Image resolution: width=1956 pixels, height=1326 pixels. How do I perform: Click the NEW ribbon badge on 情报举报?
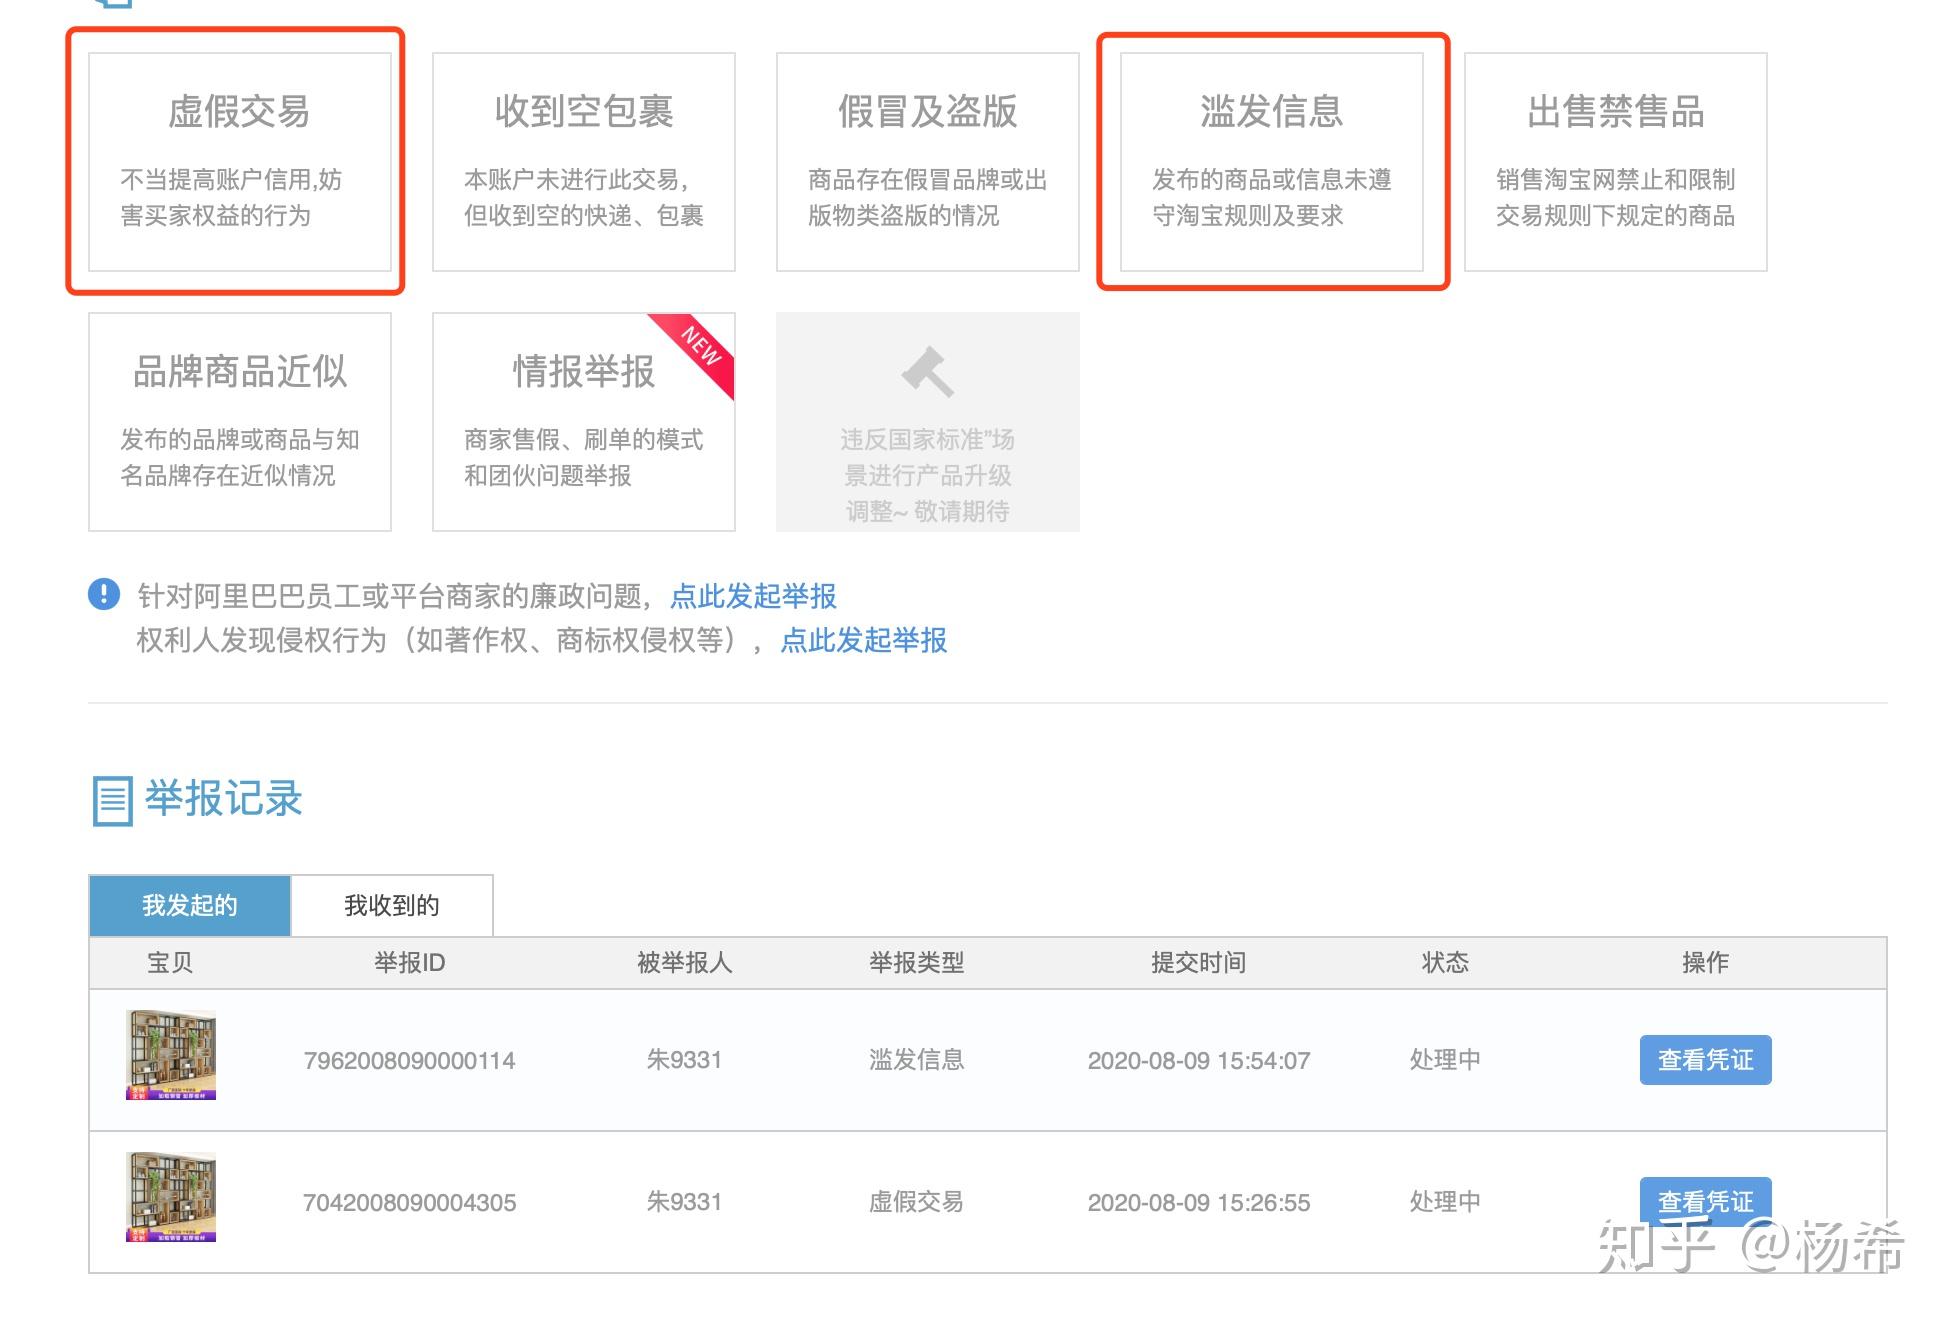click(703, 346)
